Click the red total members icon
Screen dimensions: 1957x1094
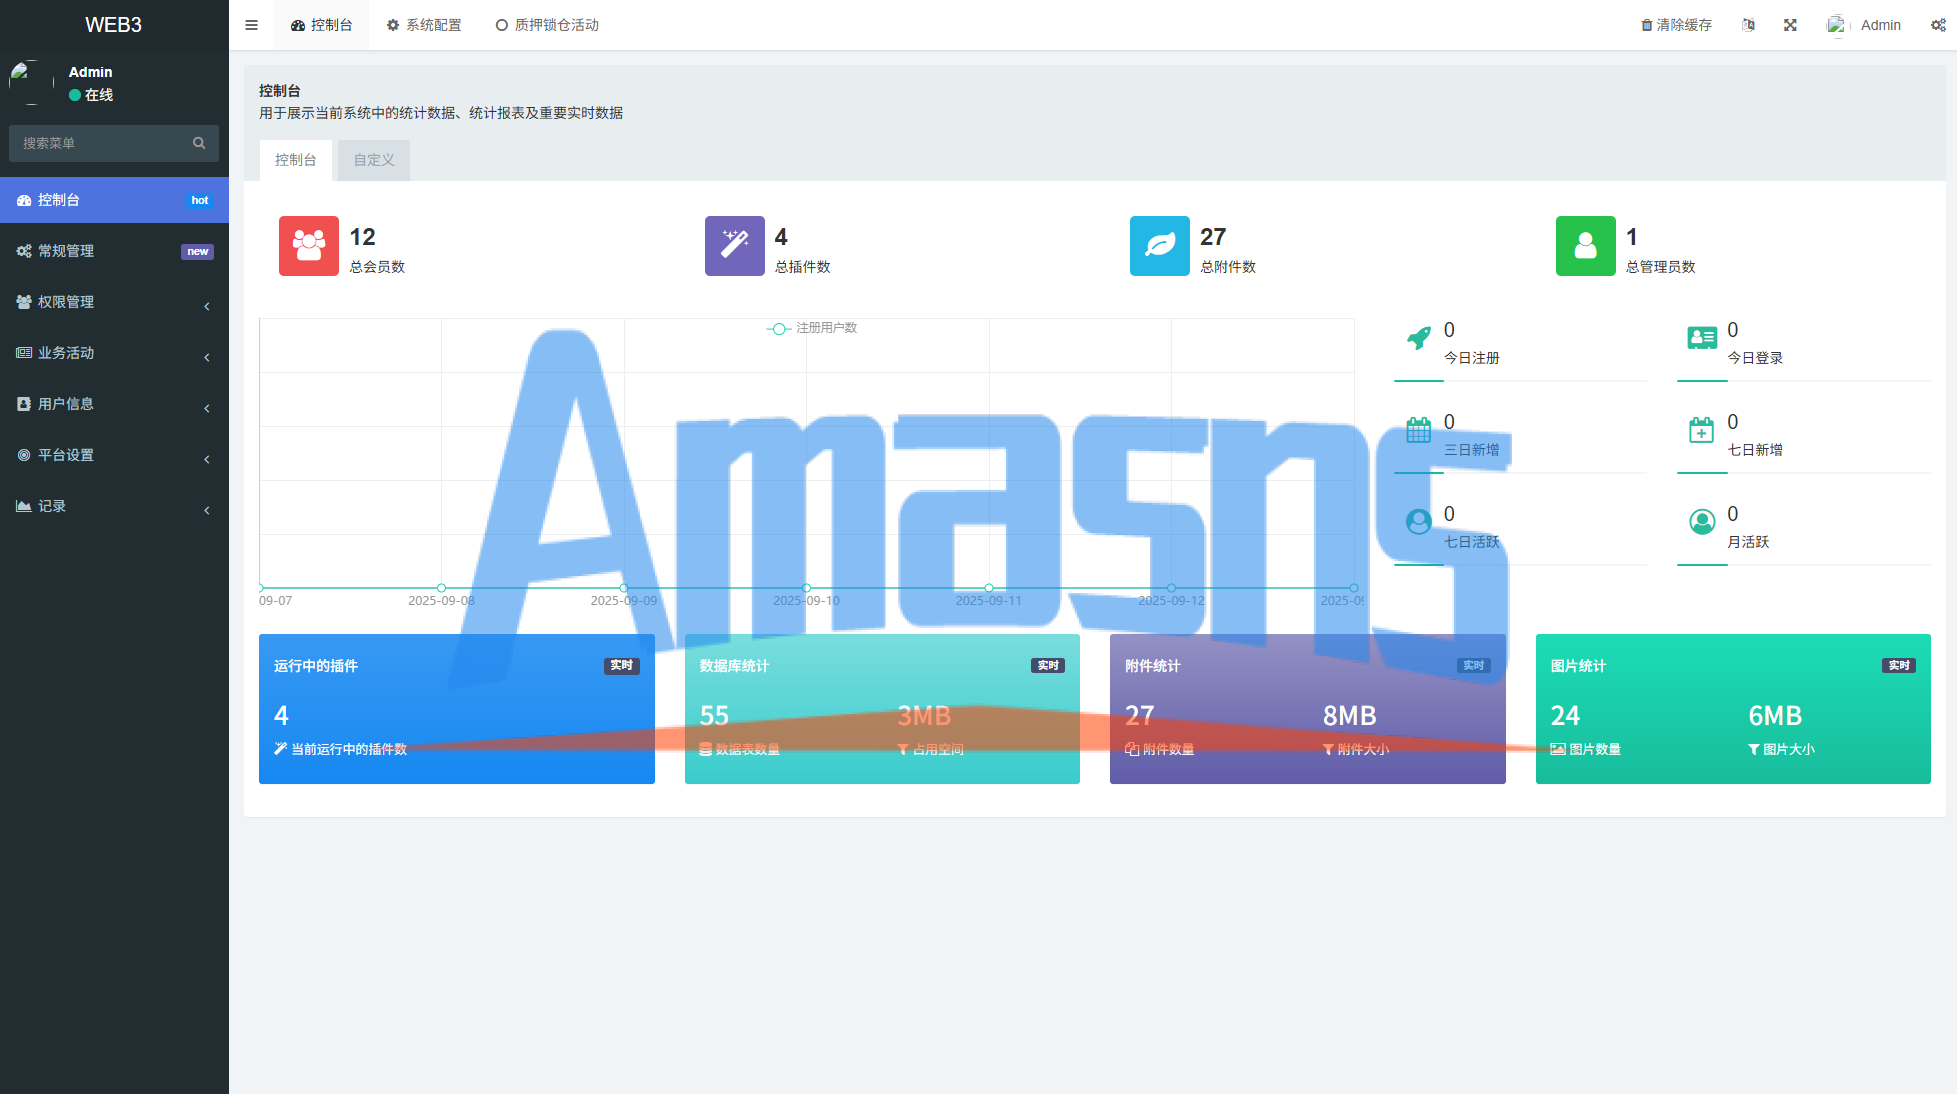308,246
